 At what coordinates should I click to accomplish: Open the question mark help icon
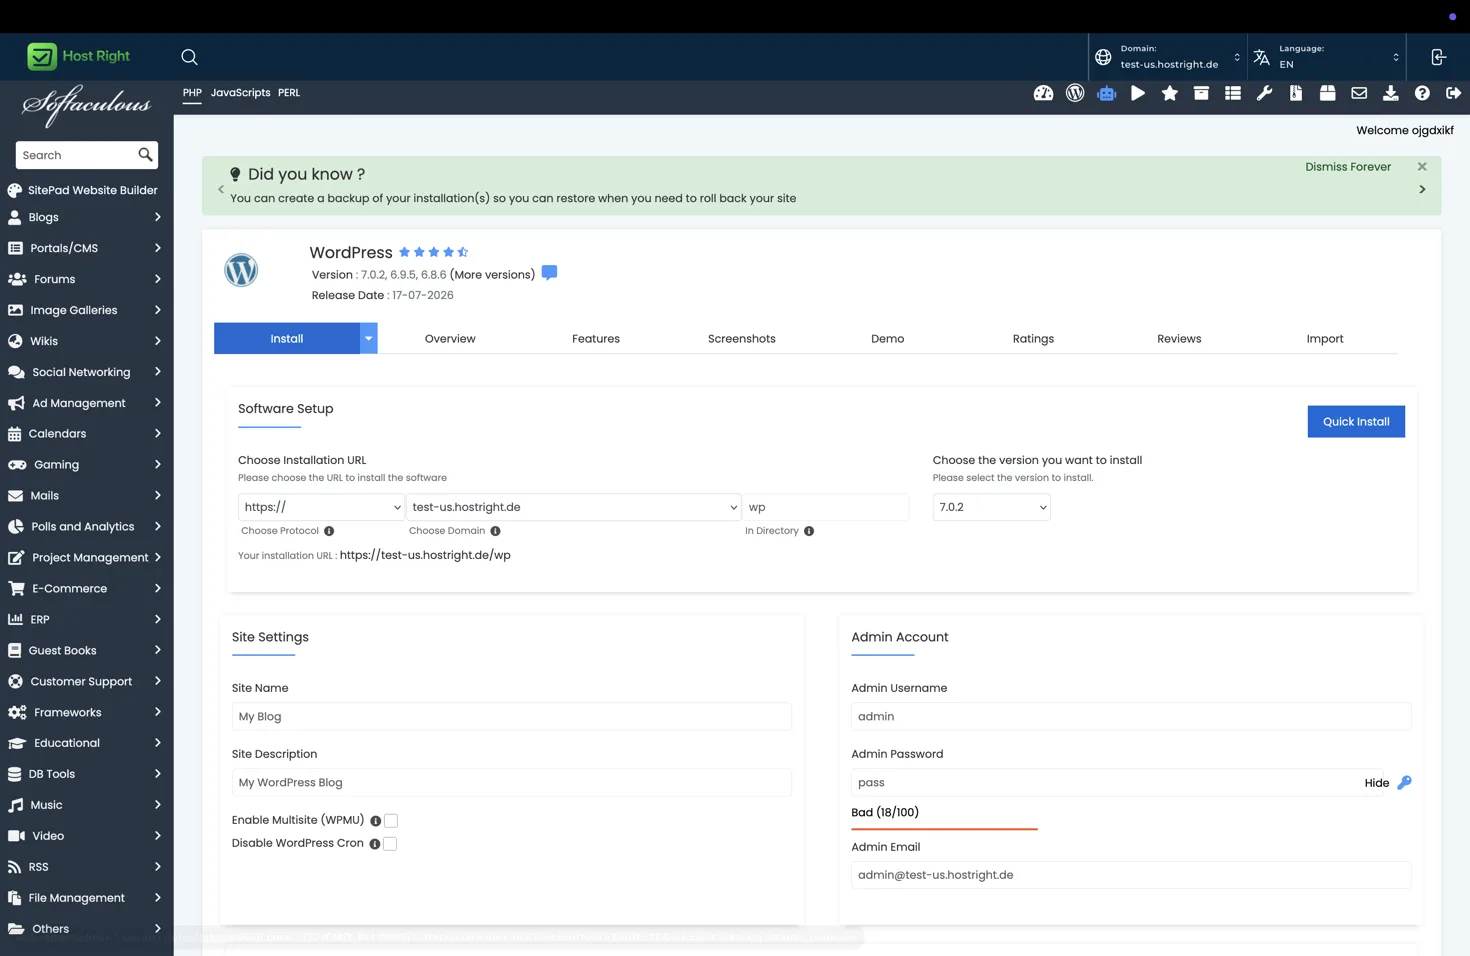(x=1422, y=93)
